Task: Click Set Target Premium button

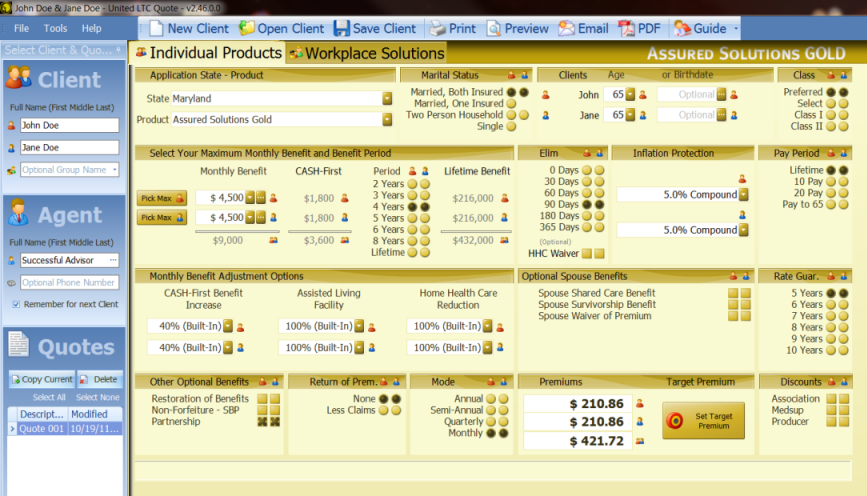Action: 703,421
